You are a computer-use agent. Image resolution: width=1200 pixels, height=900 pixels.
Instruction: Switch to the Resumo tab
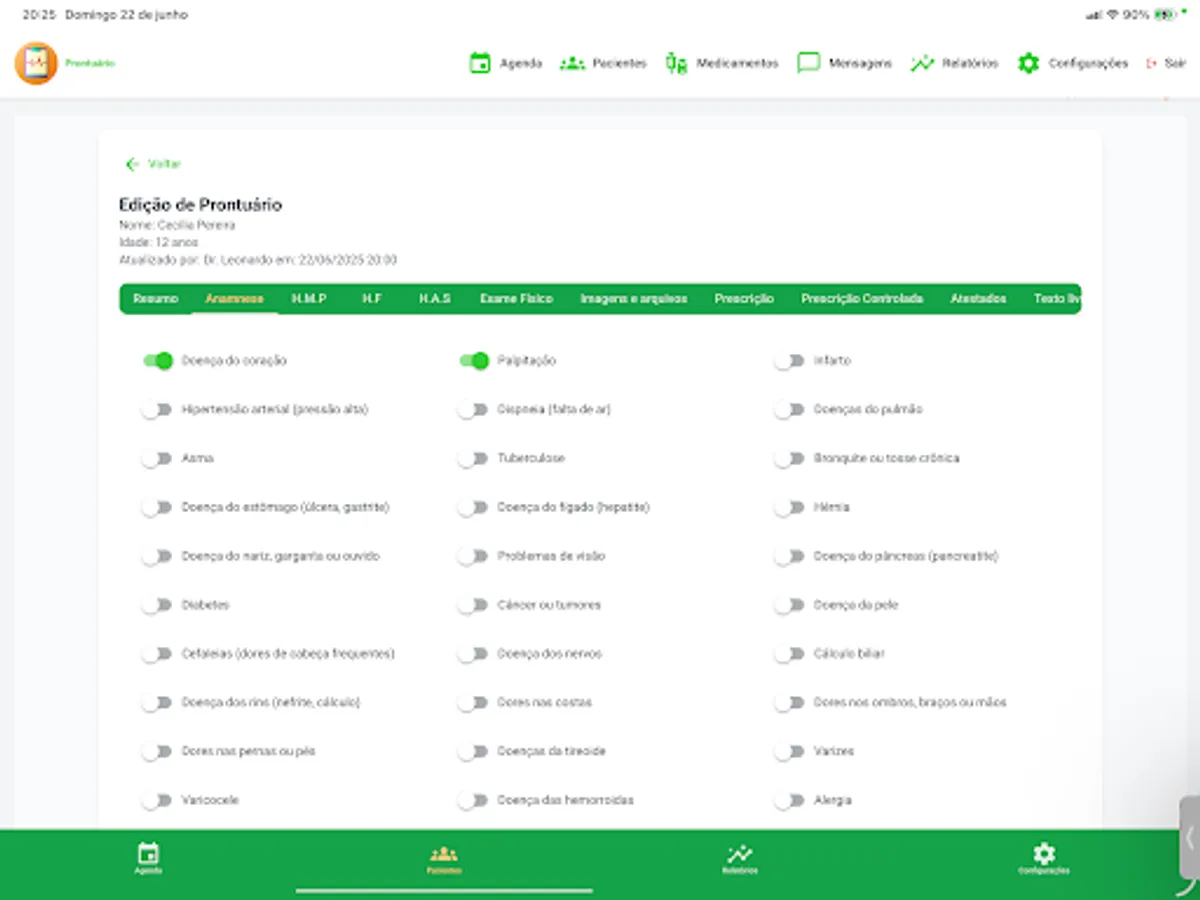(x=156, y=299)
